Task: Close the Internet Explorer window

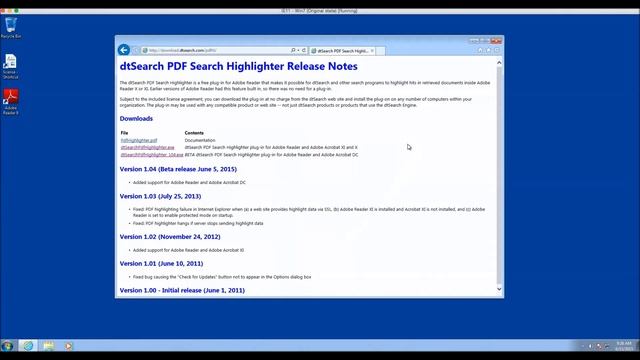Action: 496,41
